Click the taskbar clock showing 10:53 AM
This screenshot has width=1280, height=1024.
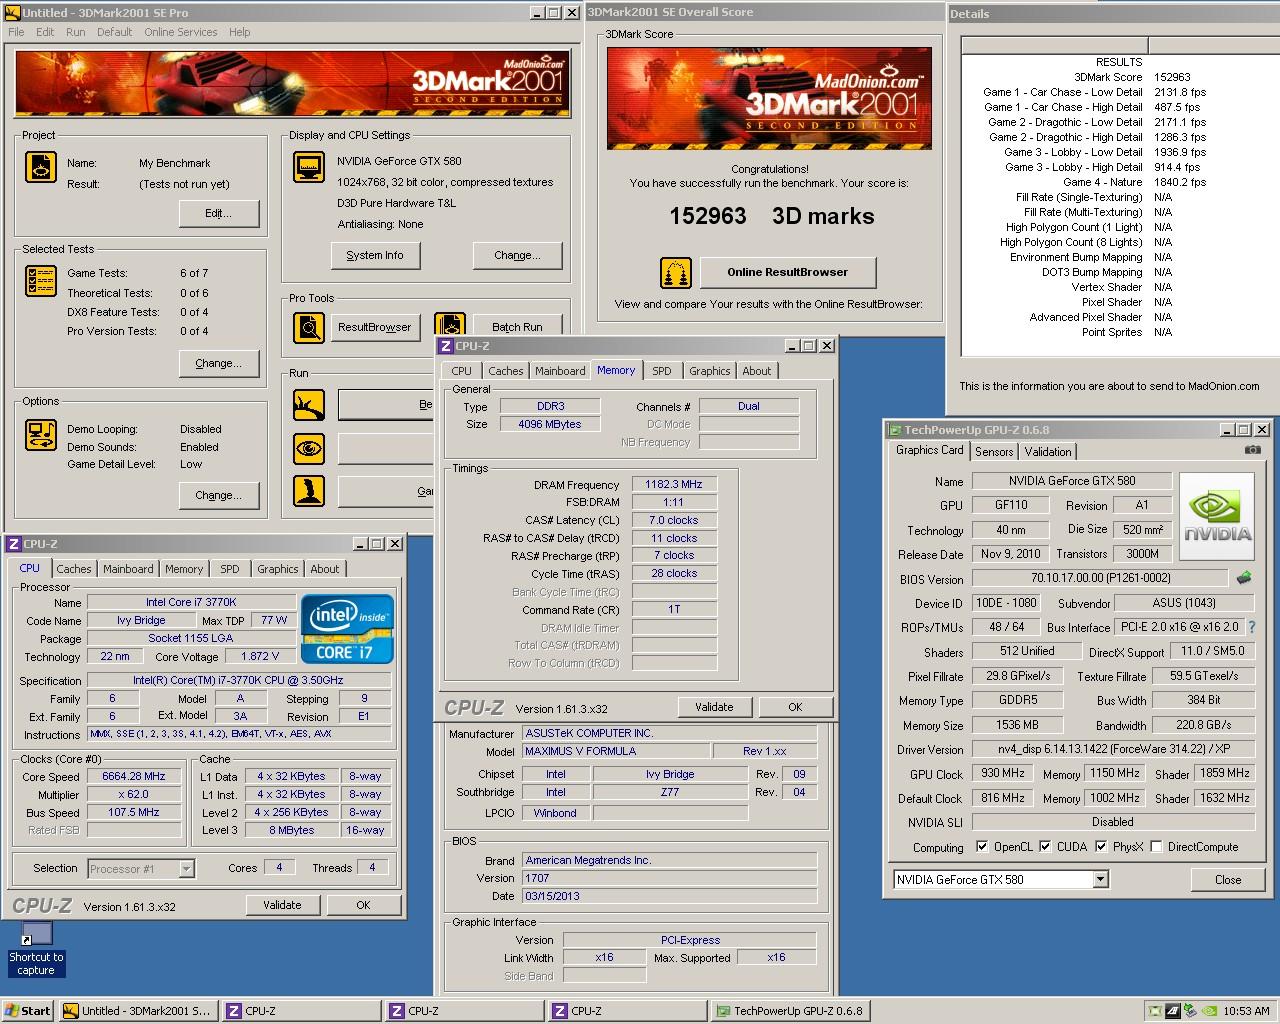pos(1247,1011)
